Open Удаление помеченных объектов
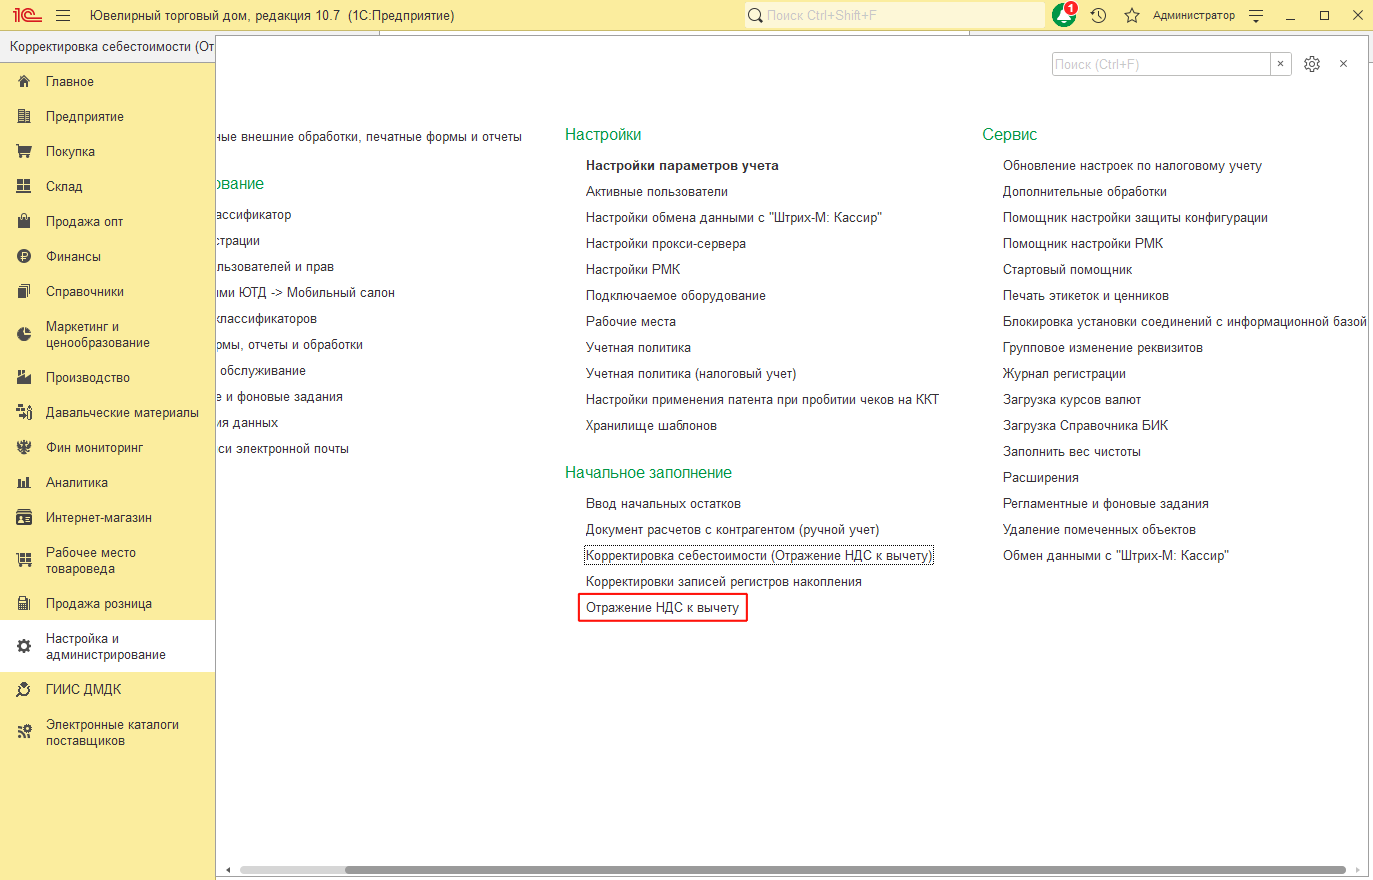This screenshot has height=880, width=1373. (1099, 530)
